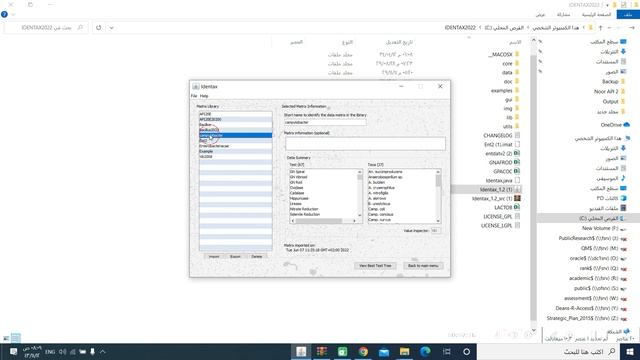Open the green app taskbar icon
Screen dimensions: 640x360
coord(342,351)
